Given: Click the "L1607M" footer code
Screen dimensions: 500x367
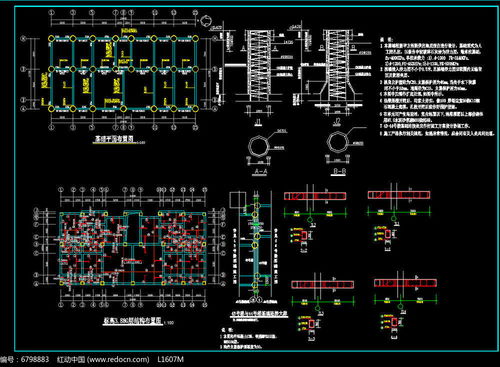Looking at the screenshot, I should (x=170, y=360).
